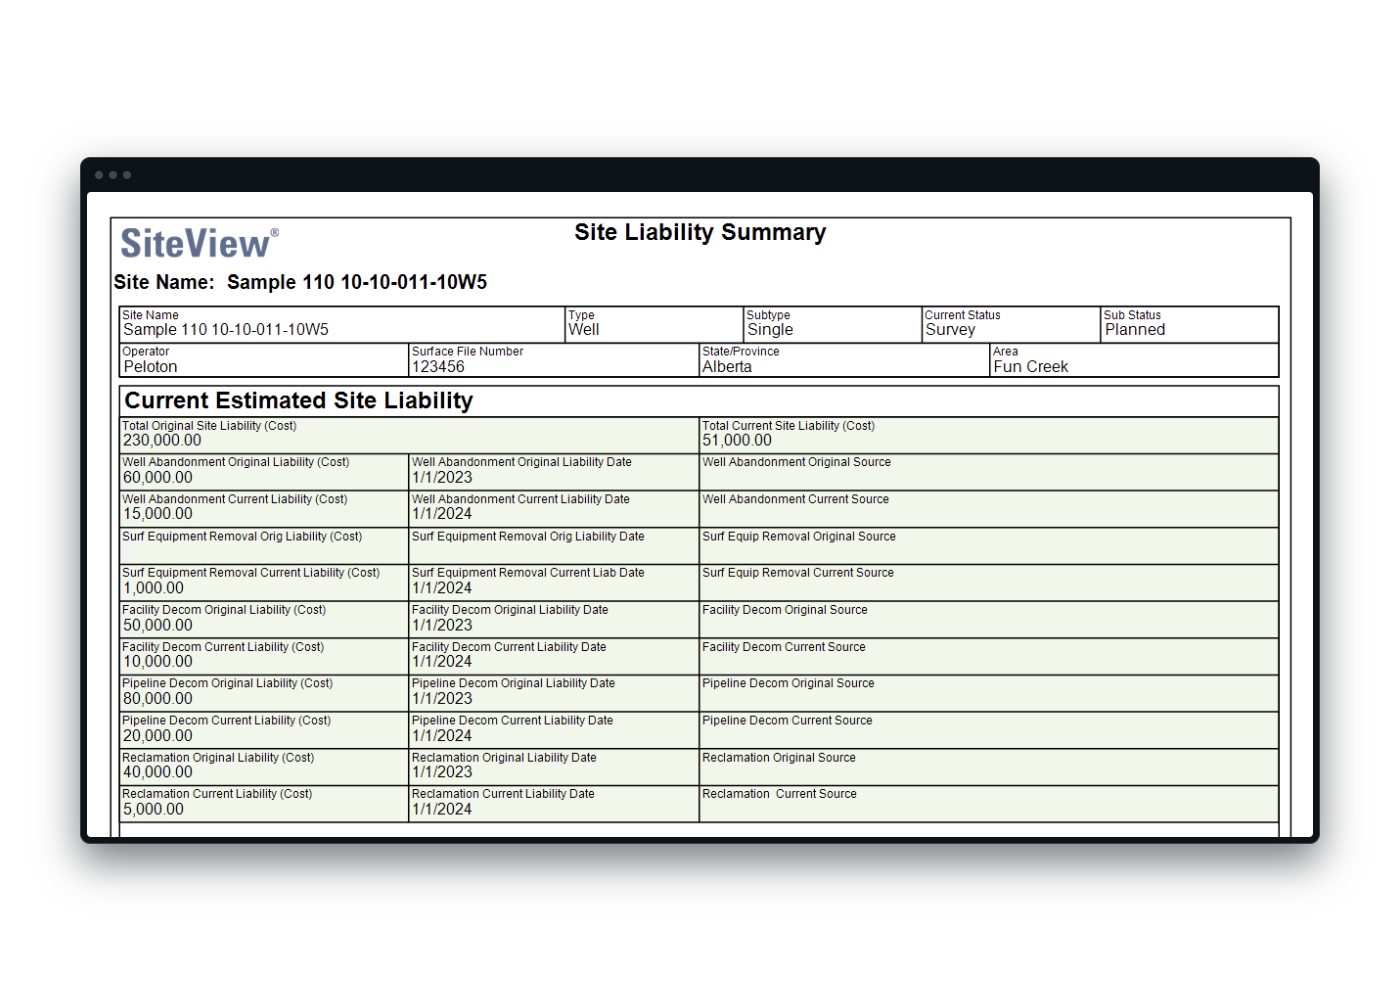Click the 'Reclamation Current Source' cell
Image resolution: width=1400 pixels, height=1000 pixels.
989,804
